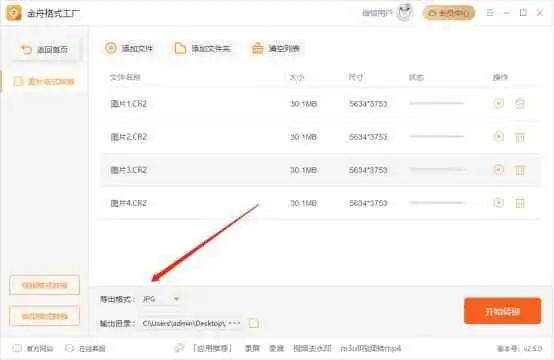This screenshot has width=554, height=360.
Task: Go back using 返回首页 button
Action: (45, 49)
